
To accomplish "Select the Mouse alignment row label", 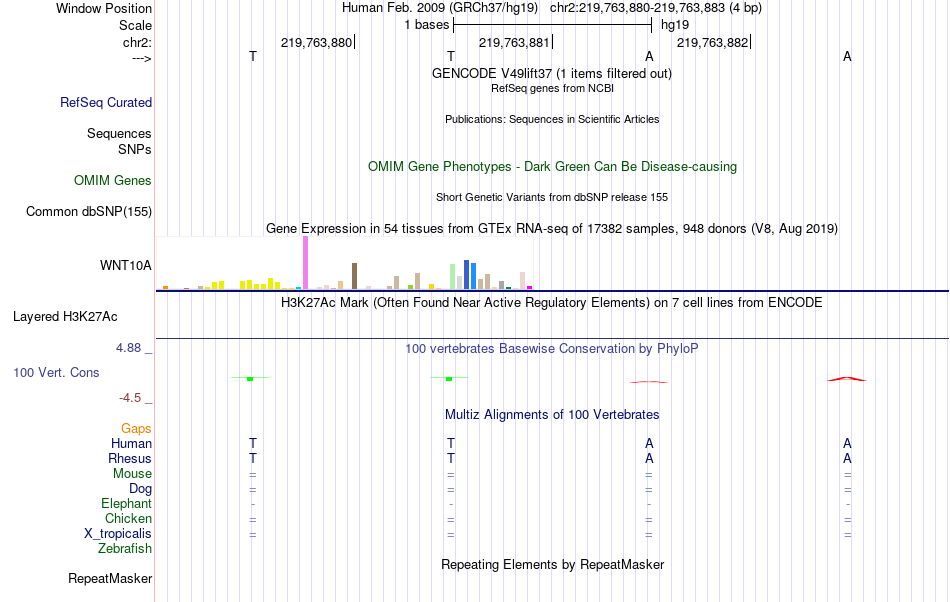I will (x=132, y=474).
